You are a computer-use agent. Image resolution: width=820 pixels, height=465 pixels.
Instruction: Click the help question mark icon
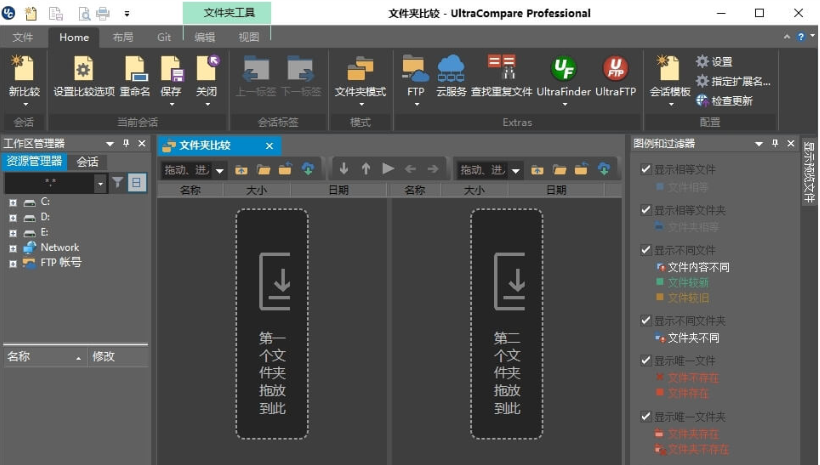(x=801, y=37)
